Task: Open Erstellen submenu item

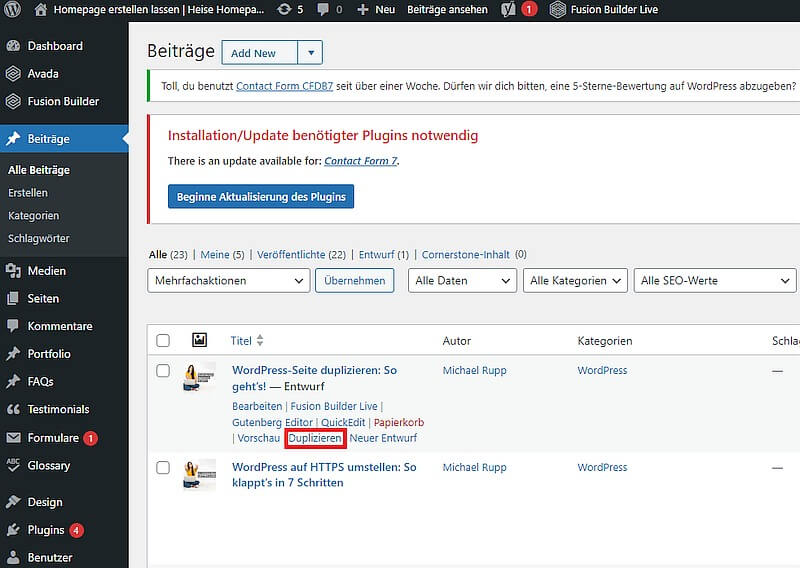Action: (x=28, y=193)
